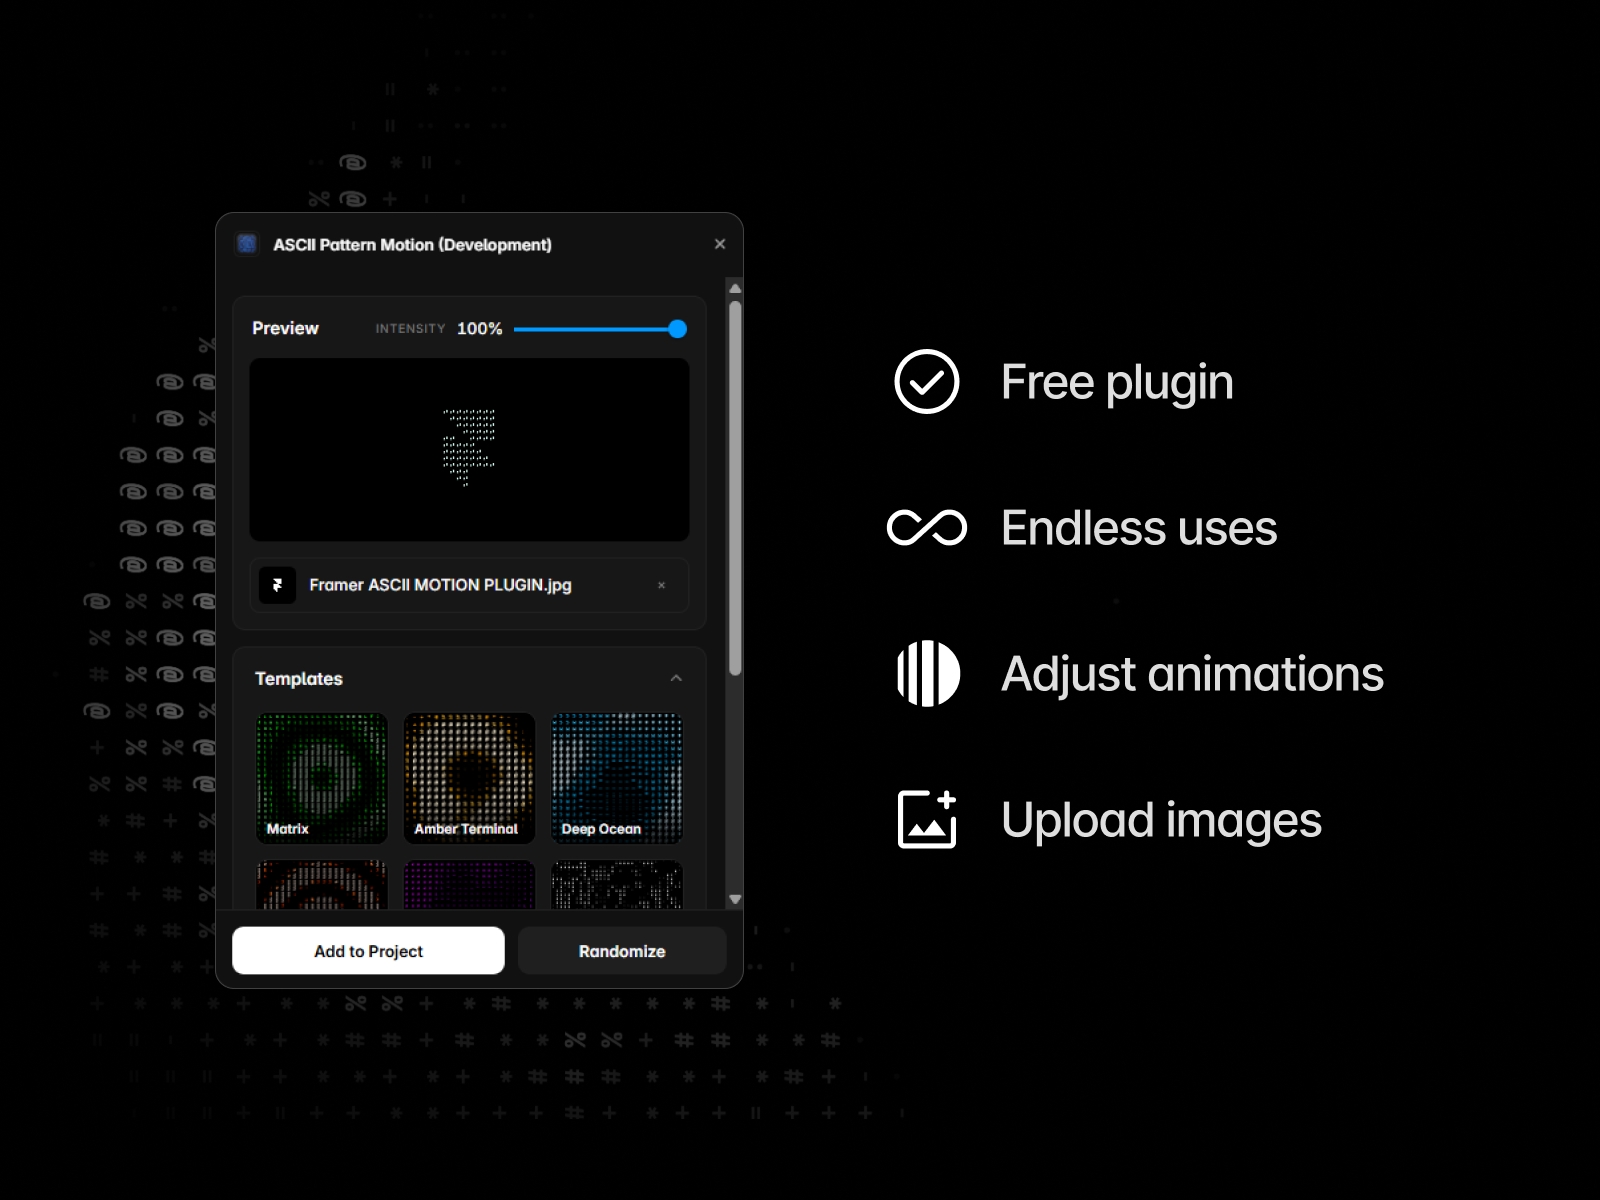Click the INTENSITY label
1600x1200 pixels.
click(x=410, y=329)
